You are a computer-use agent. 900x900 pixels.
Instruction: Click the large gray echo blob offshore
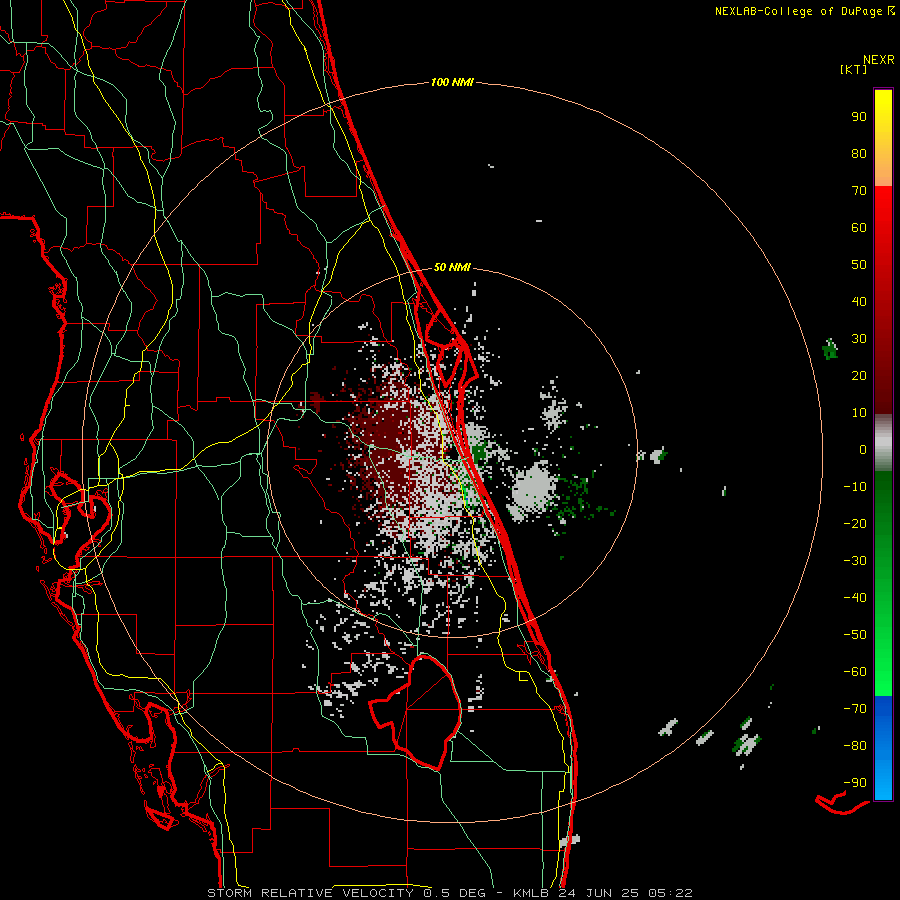pyautogui.click(x=534, y=488)
